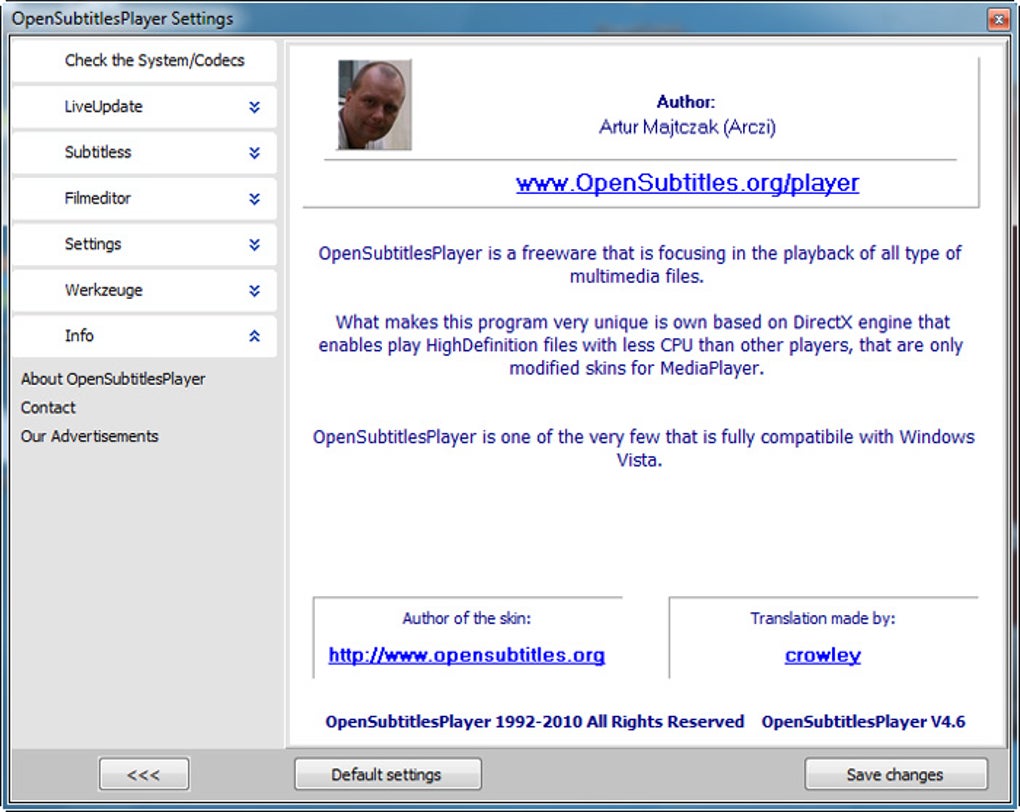This screenshot has height=812, width=1020.
Task: Click the Save changes button
Action: click(x=896, y=774)
